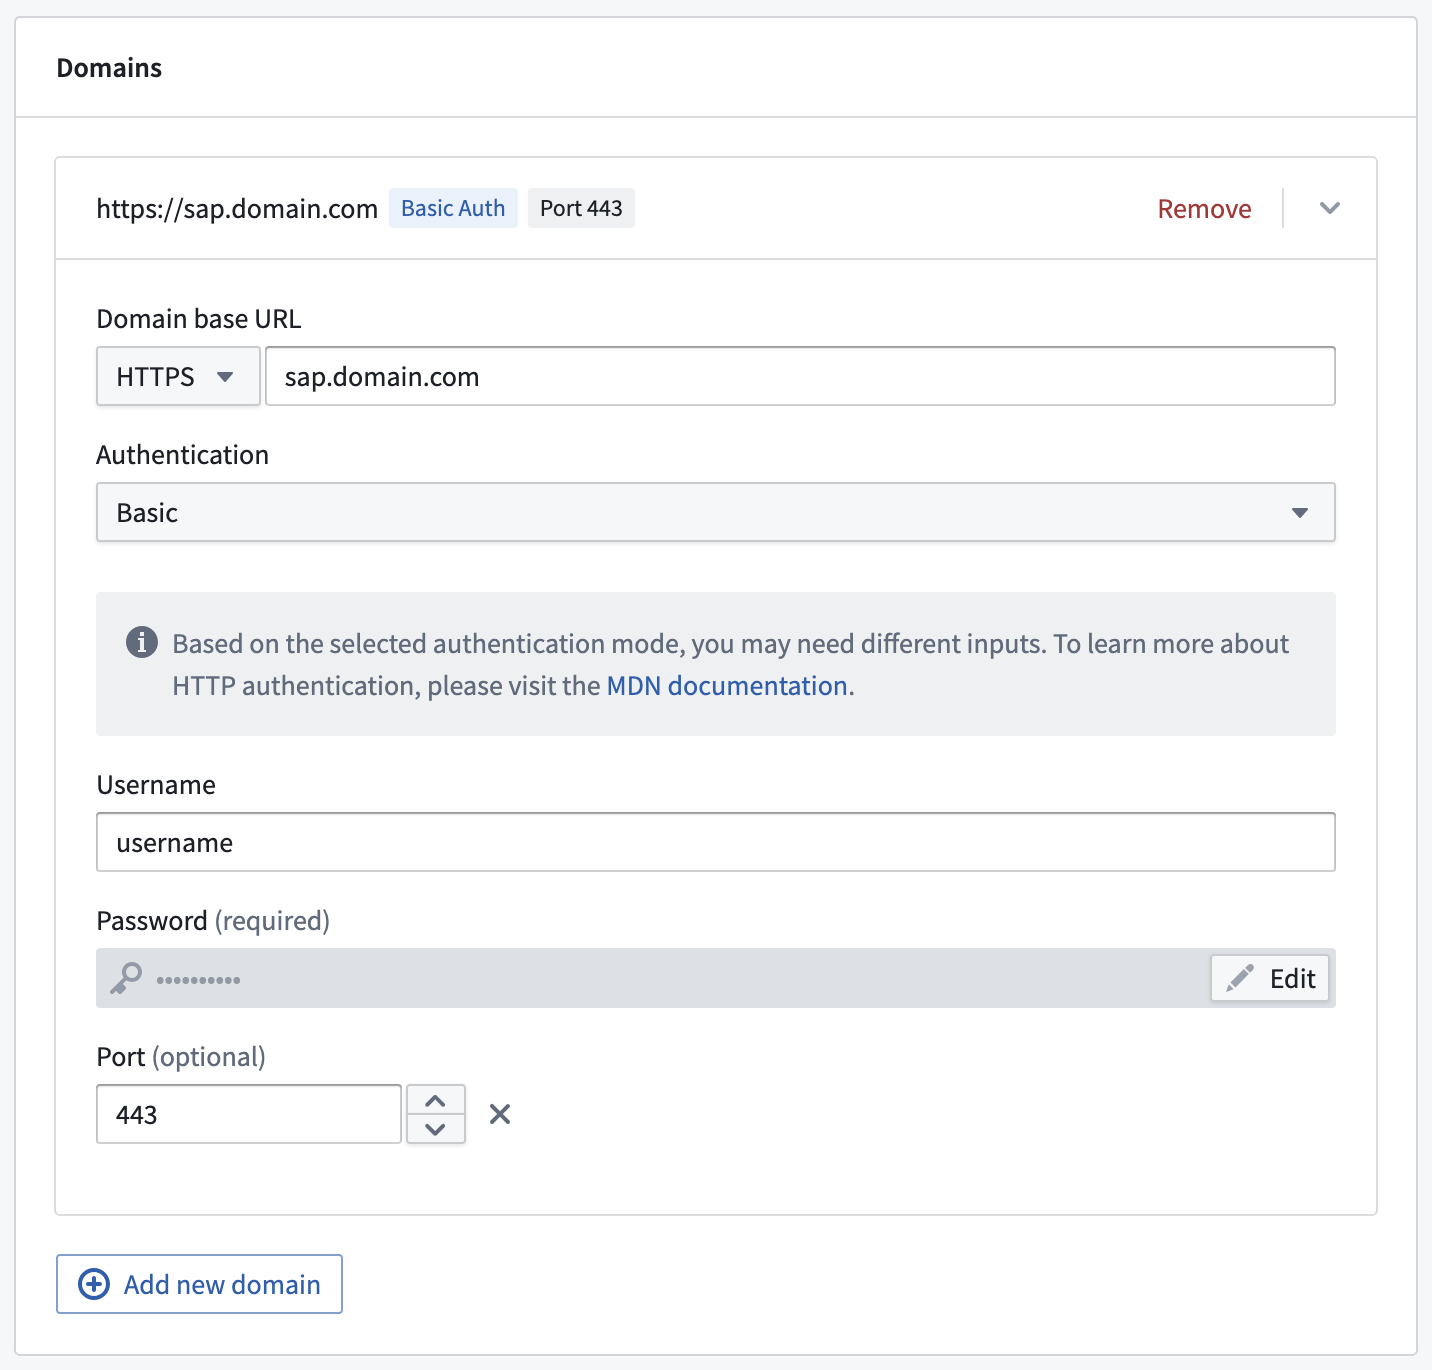Click the Port 443 tag

click(x=581, y=208)
